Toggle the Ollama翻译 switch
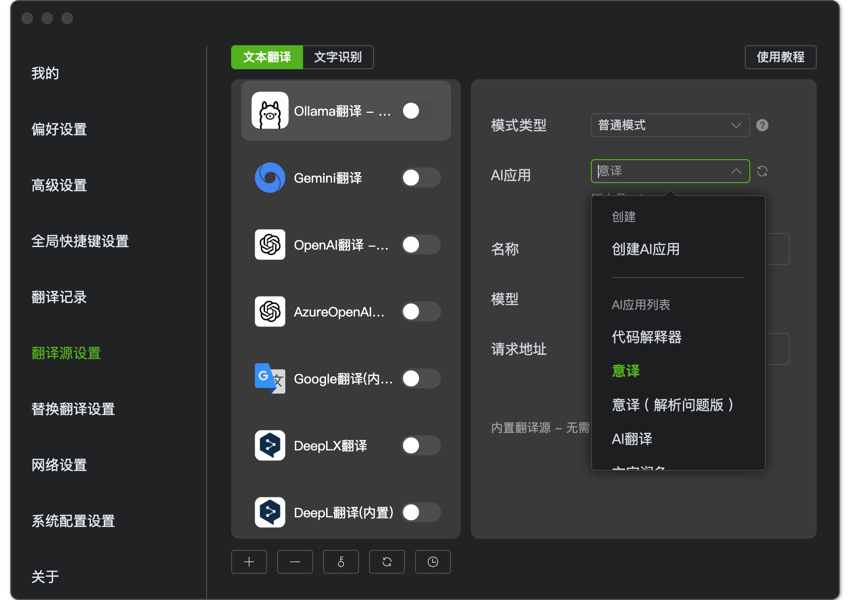 tap(421, 111)
